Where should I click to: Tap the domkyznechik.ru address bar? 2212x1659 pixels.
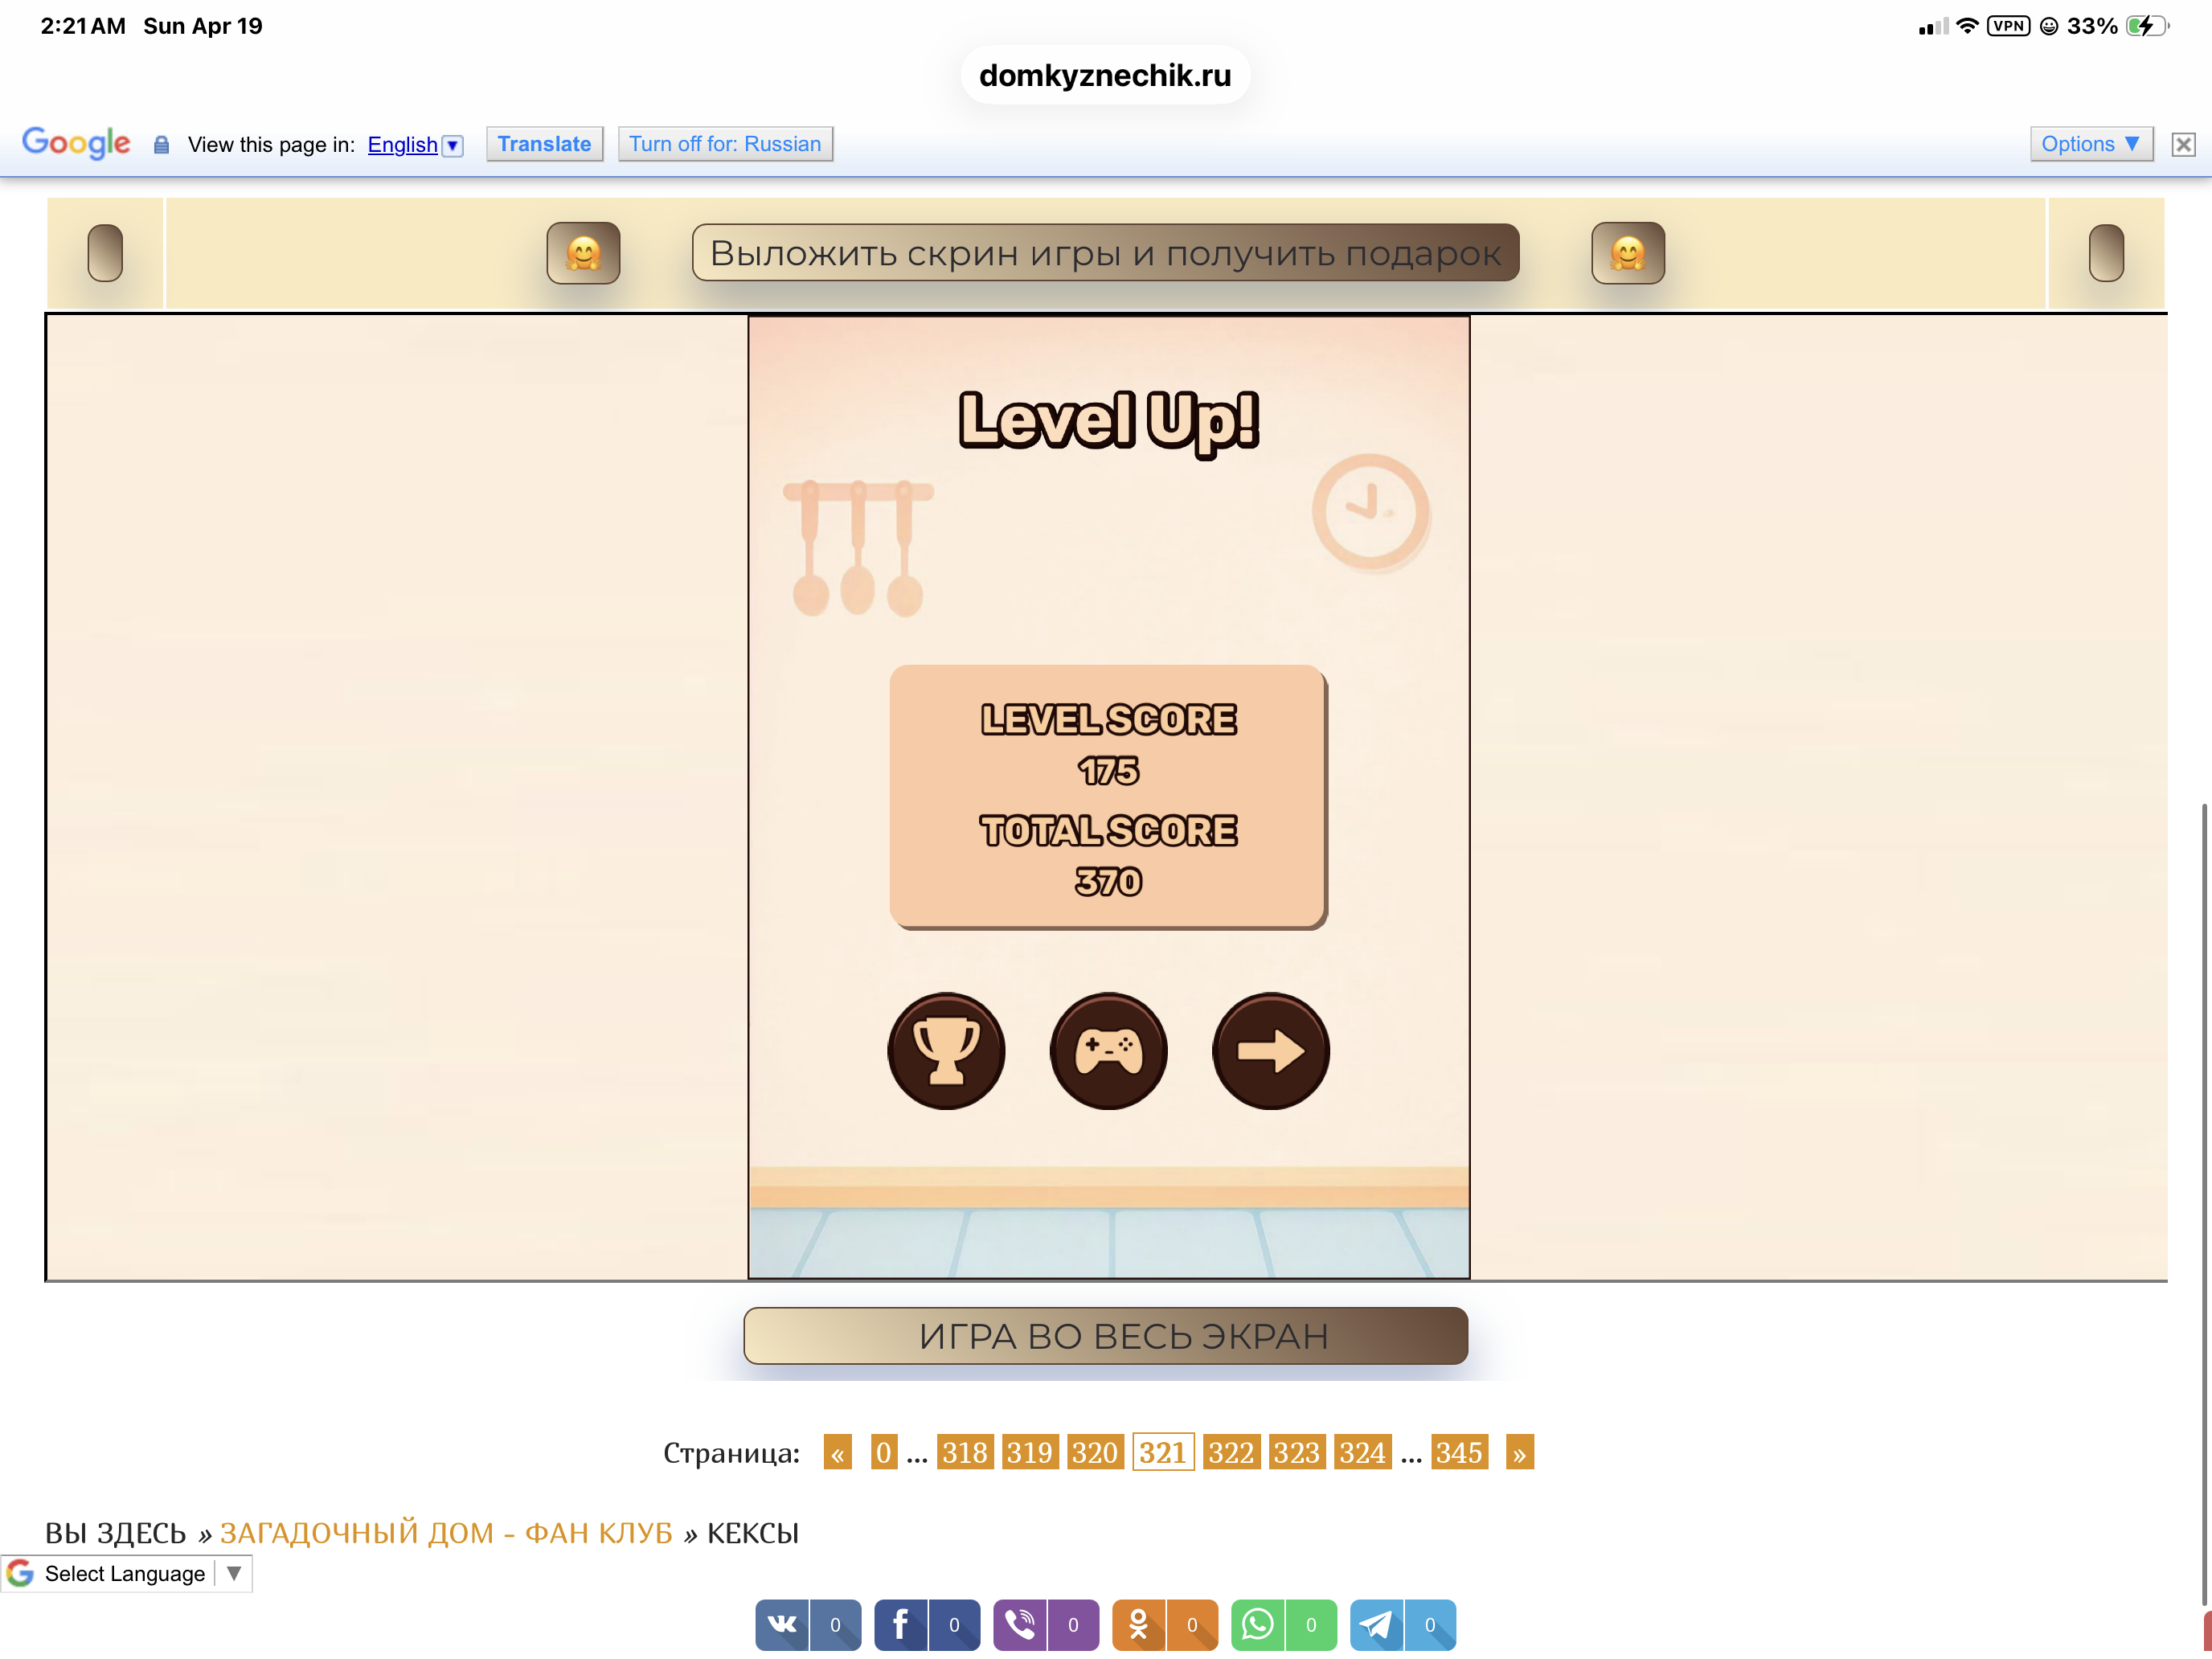click(1105, 75)
